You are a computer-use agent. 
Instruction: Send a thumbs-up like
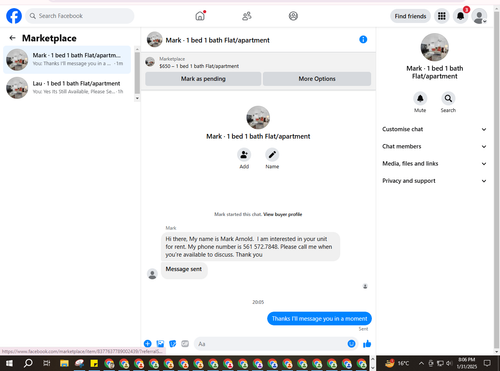pos(367,344)
